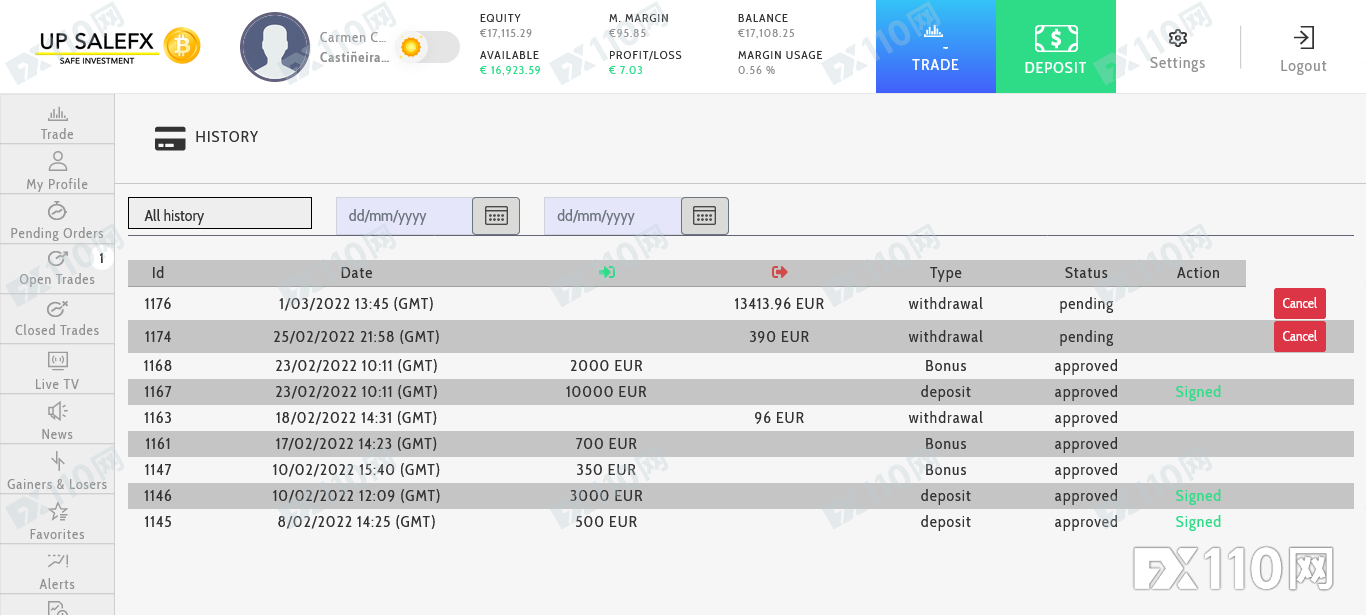Viewport: 1366px width, 615px height.
Task: Go to Pending Orders in the sidebar
Action: pos(57,220)
